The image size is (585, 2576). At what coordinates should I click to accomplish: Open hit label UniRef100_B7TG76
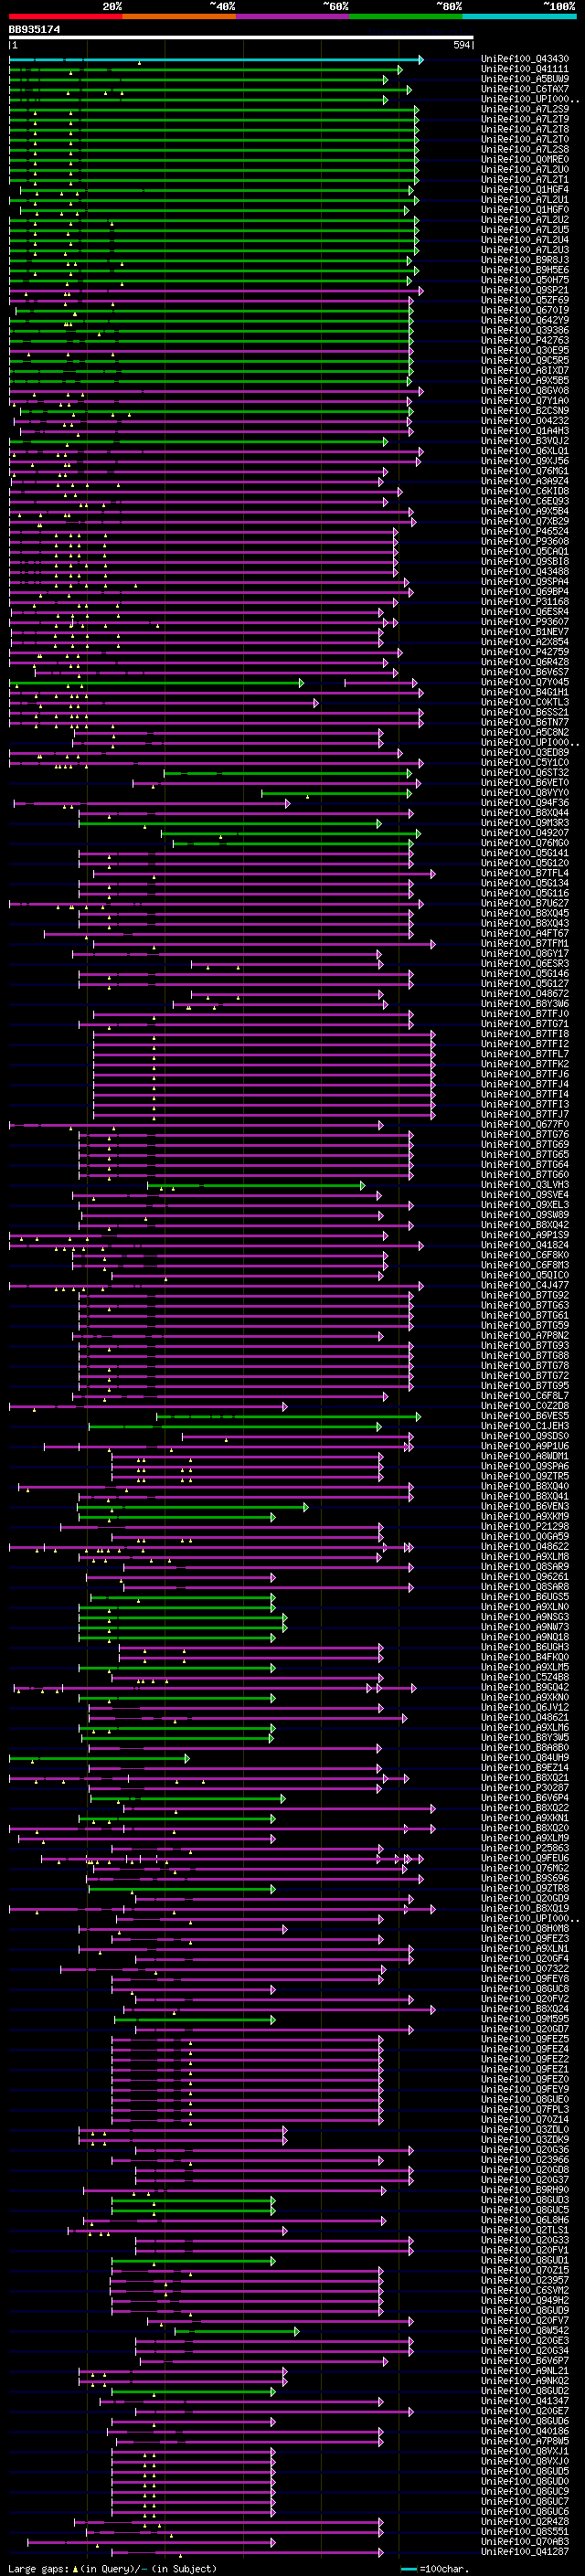point(525,1135)
